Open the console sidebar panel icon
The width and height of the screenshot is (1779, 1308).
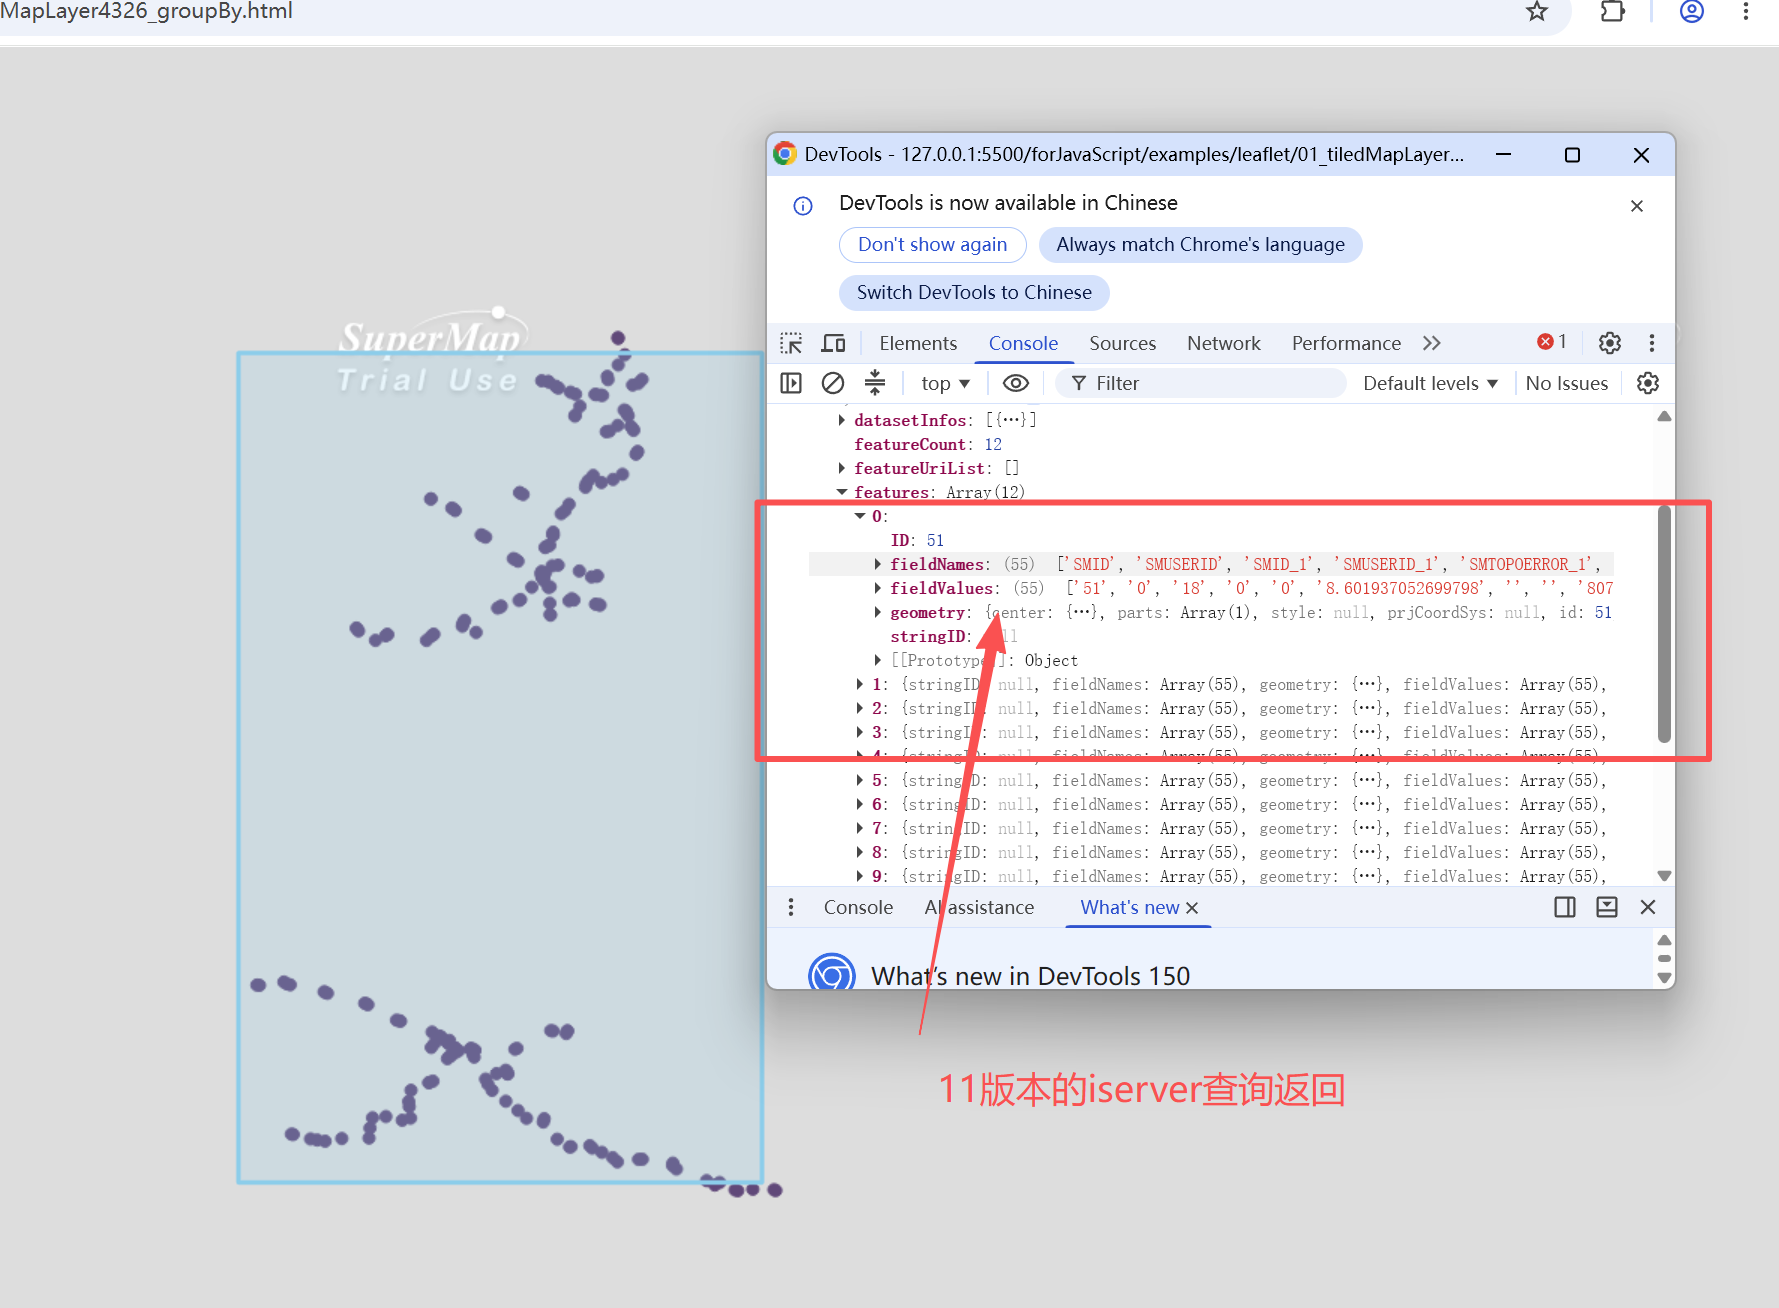[791, 383]
